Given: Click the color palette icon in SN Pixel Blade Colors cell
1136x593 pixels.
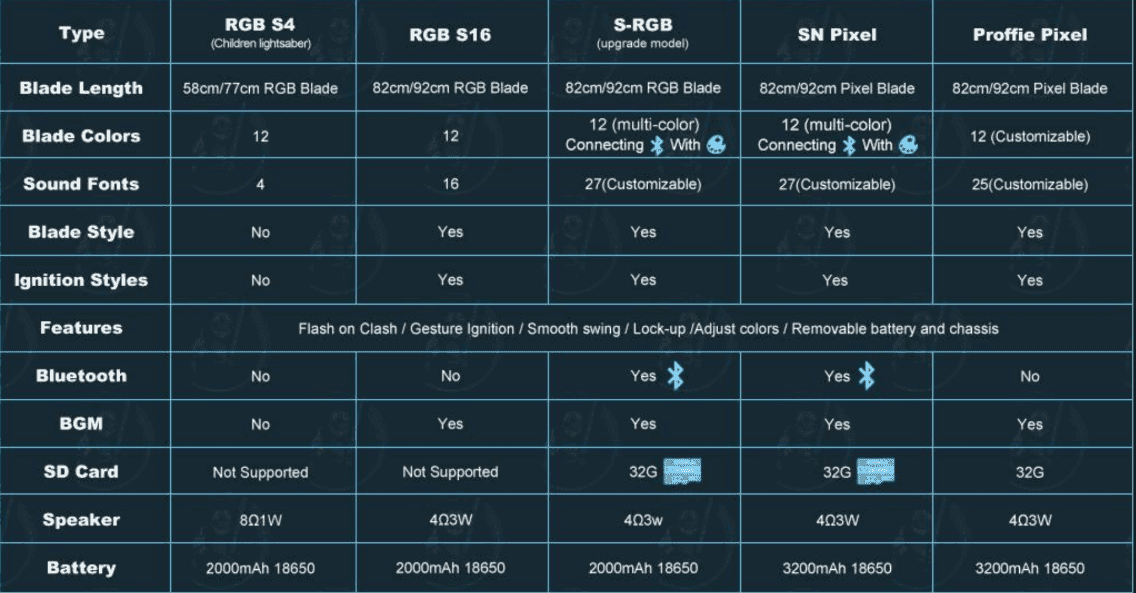Looking at the screenshot, I should 908,146.
